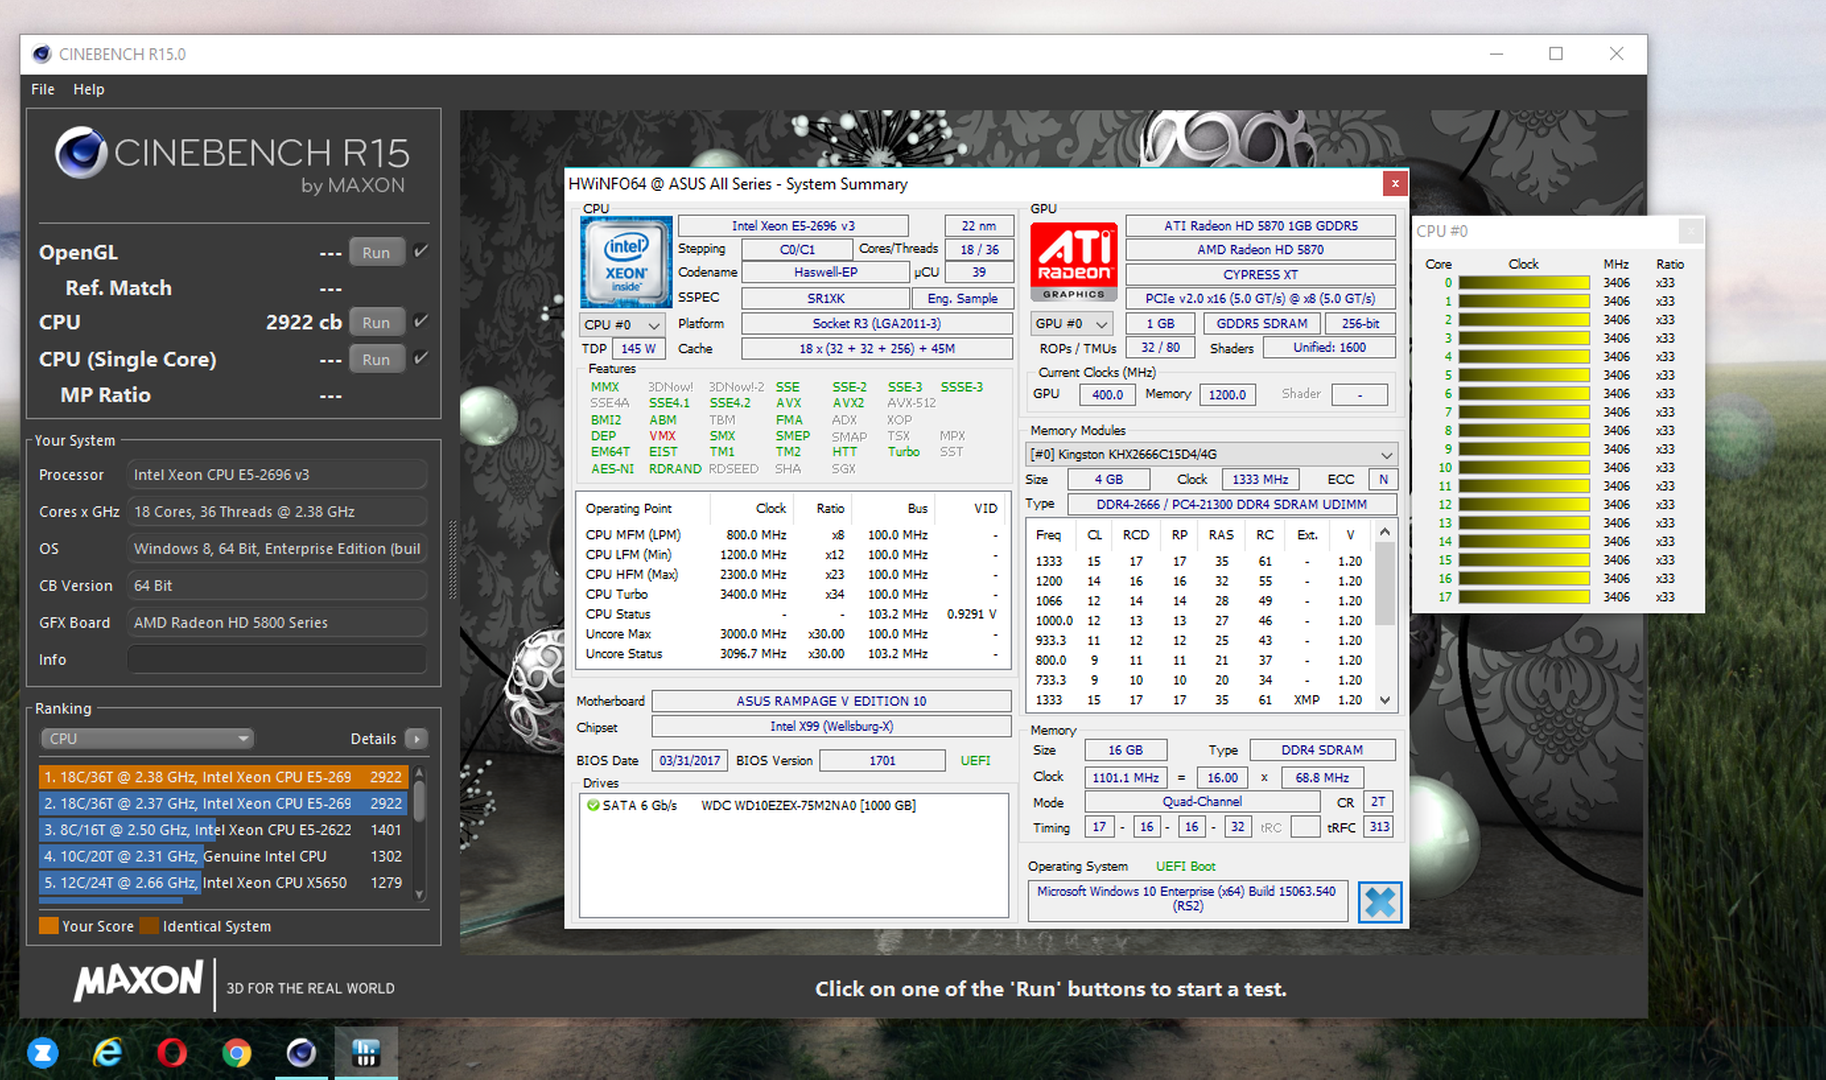Select the Xeon X5650 ranking entry
This screenshot has width=1826, height=1080.
222,883
